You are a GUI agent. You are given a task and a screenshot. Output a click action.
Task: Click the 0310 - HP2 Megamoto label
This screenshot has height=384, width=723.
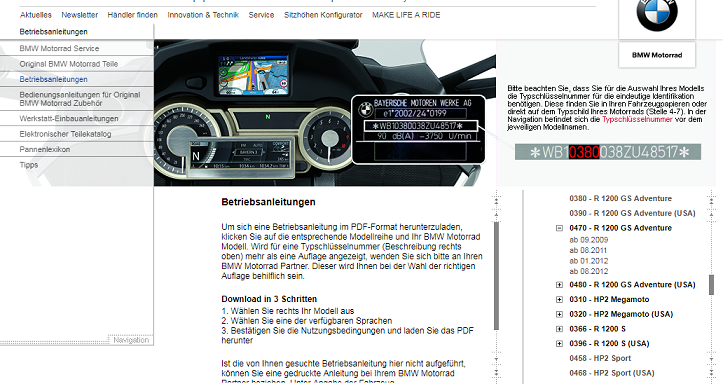click(609, 300)
